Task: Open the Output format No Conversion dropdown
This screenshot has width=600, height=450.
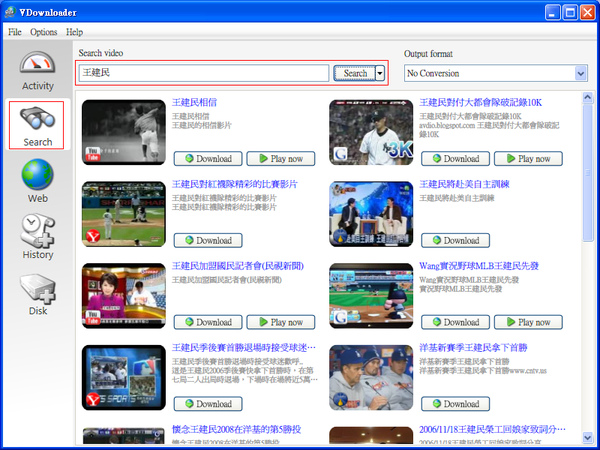Action: point(496,73)
